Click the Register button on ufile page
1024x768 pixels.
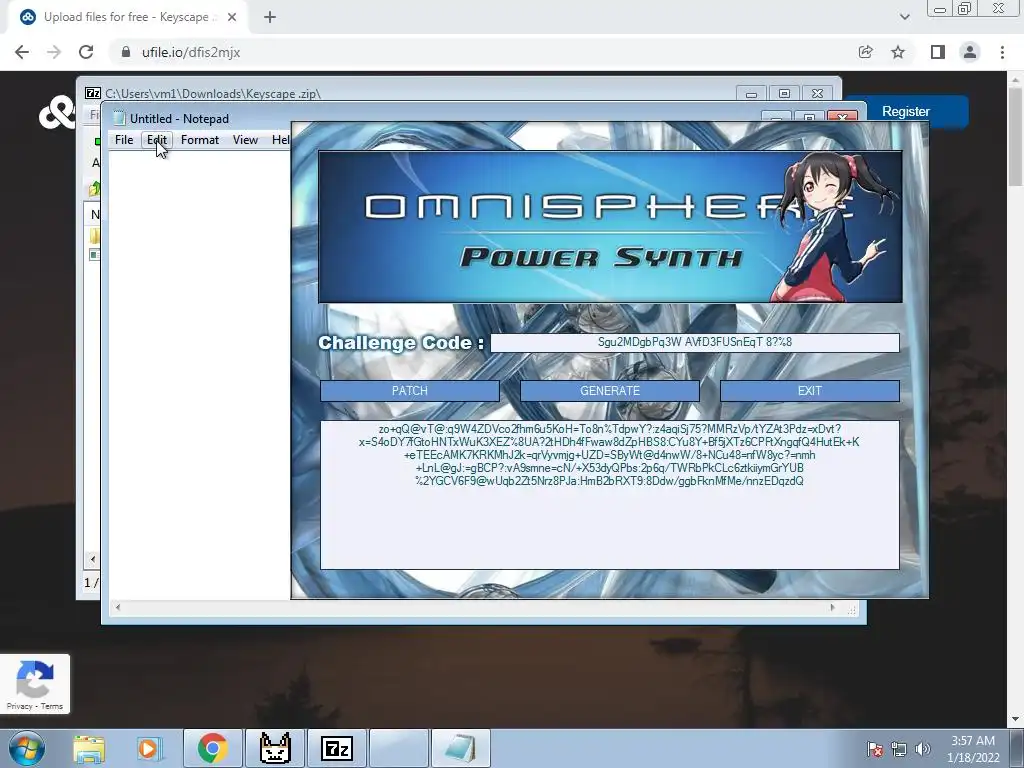[906, 112]
